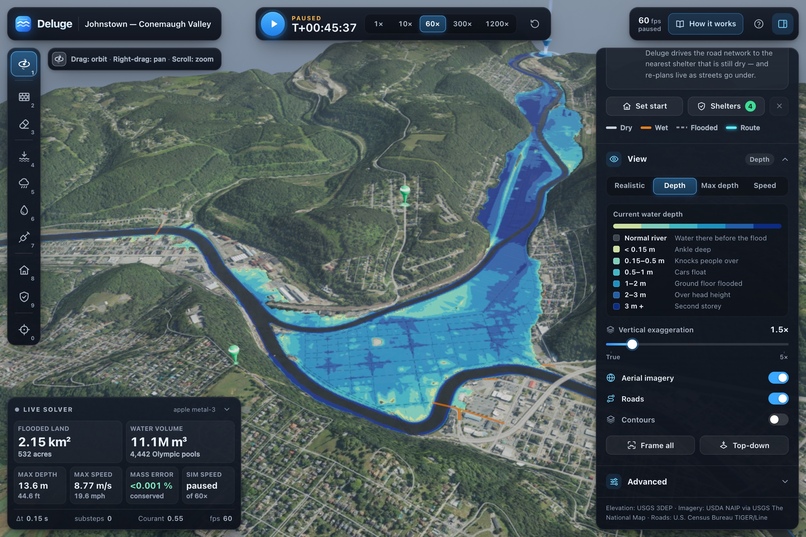Click the apple metal-3 backend label
Viewport: 806px width, 537px height.
tap(194, 410)
